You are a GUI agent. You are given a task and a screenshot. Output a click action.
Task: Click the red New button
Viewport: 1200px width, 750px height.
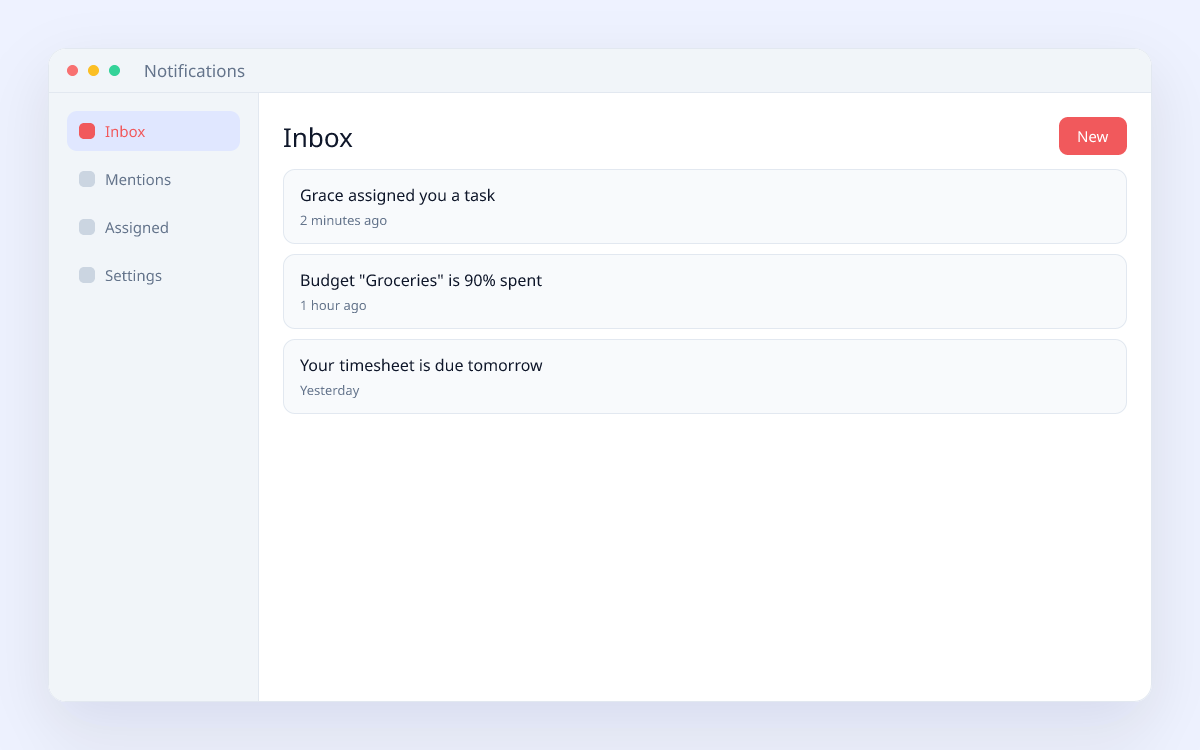click(x=1092, y=136)
